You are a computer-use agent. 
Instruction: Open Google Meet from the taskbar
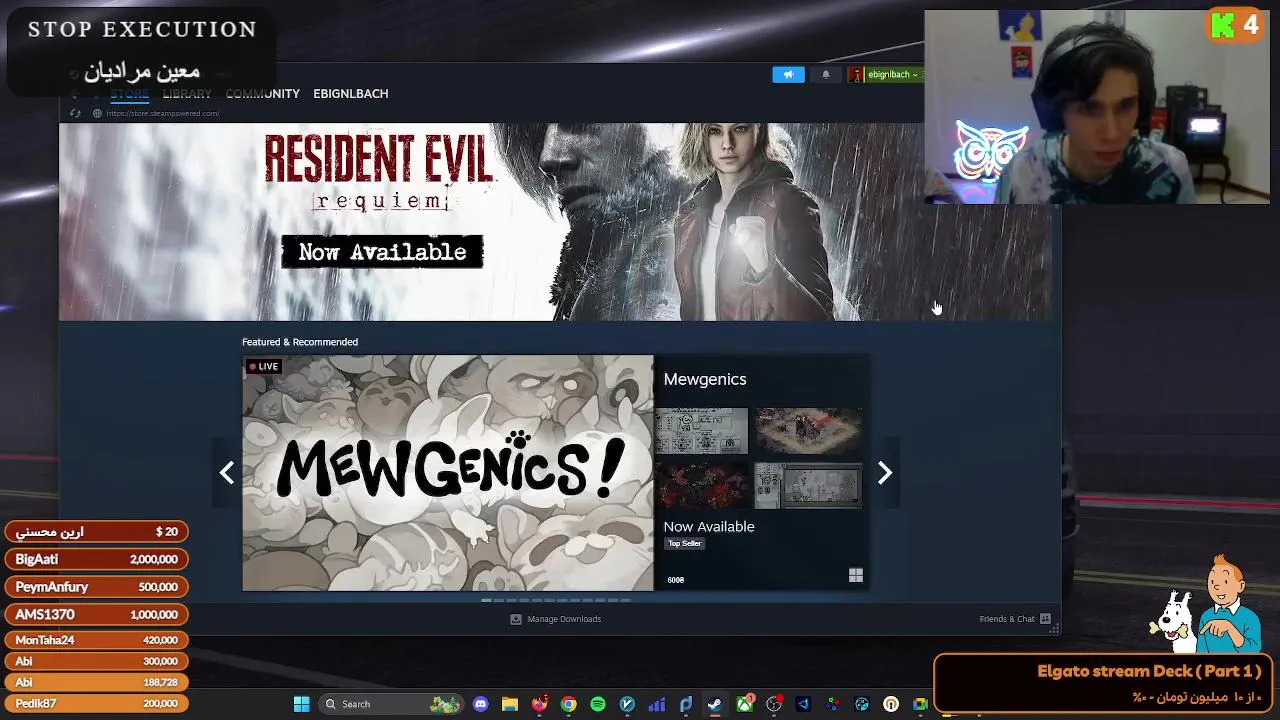click(920, 704)
